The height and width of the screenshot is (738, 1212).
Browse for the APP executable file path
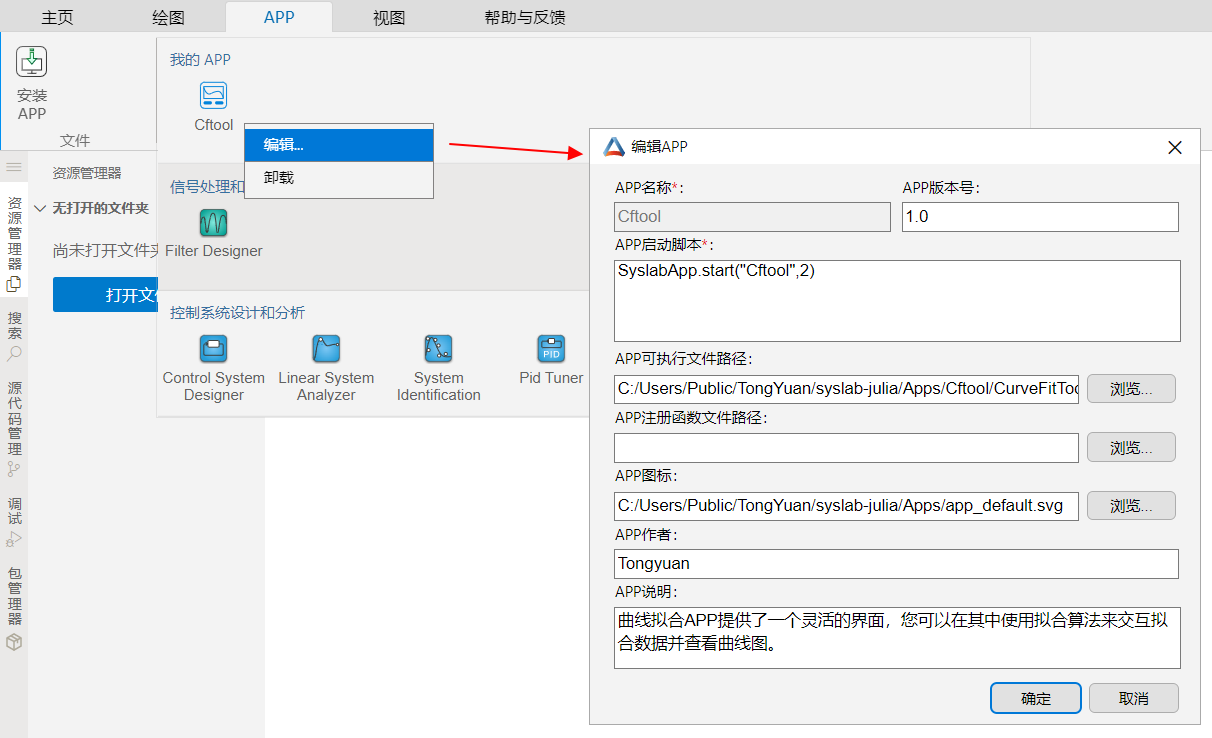click(x=1130, y=389)
